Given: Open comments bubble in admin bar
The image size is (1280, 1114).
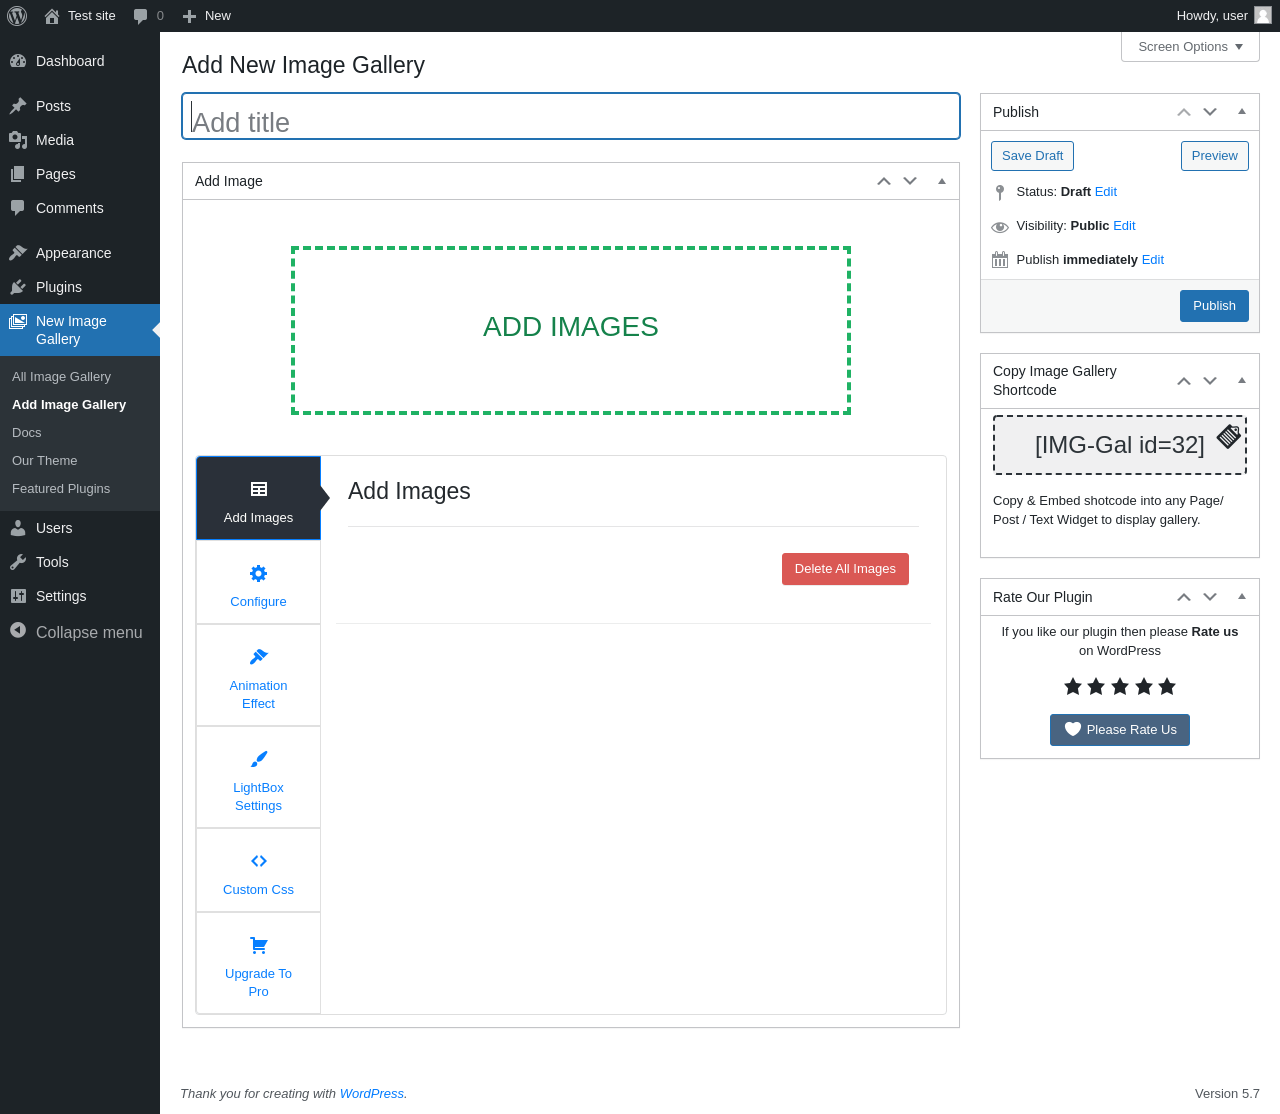Looking at the screenshot, I should click(x=141, y=16).
